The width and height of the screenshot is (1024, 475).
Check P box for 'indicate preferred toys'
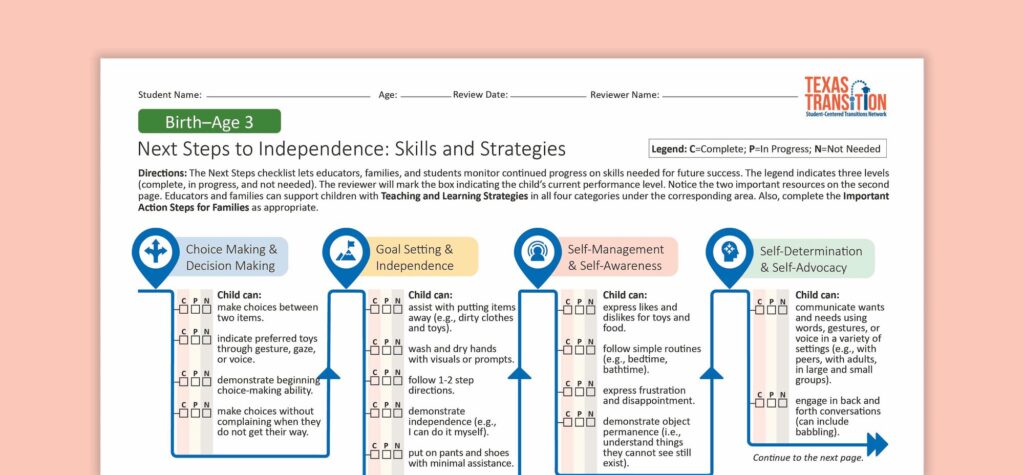[195, 340]
